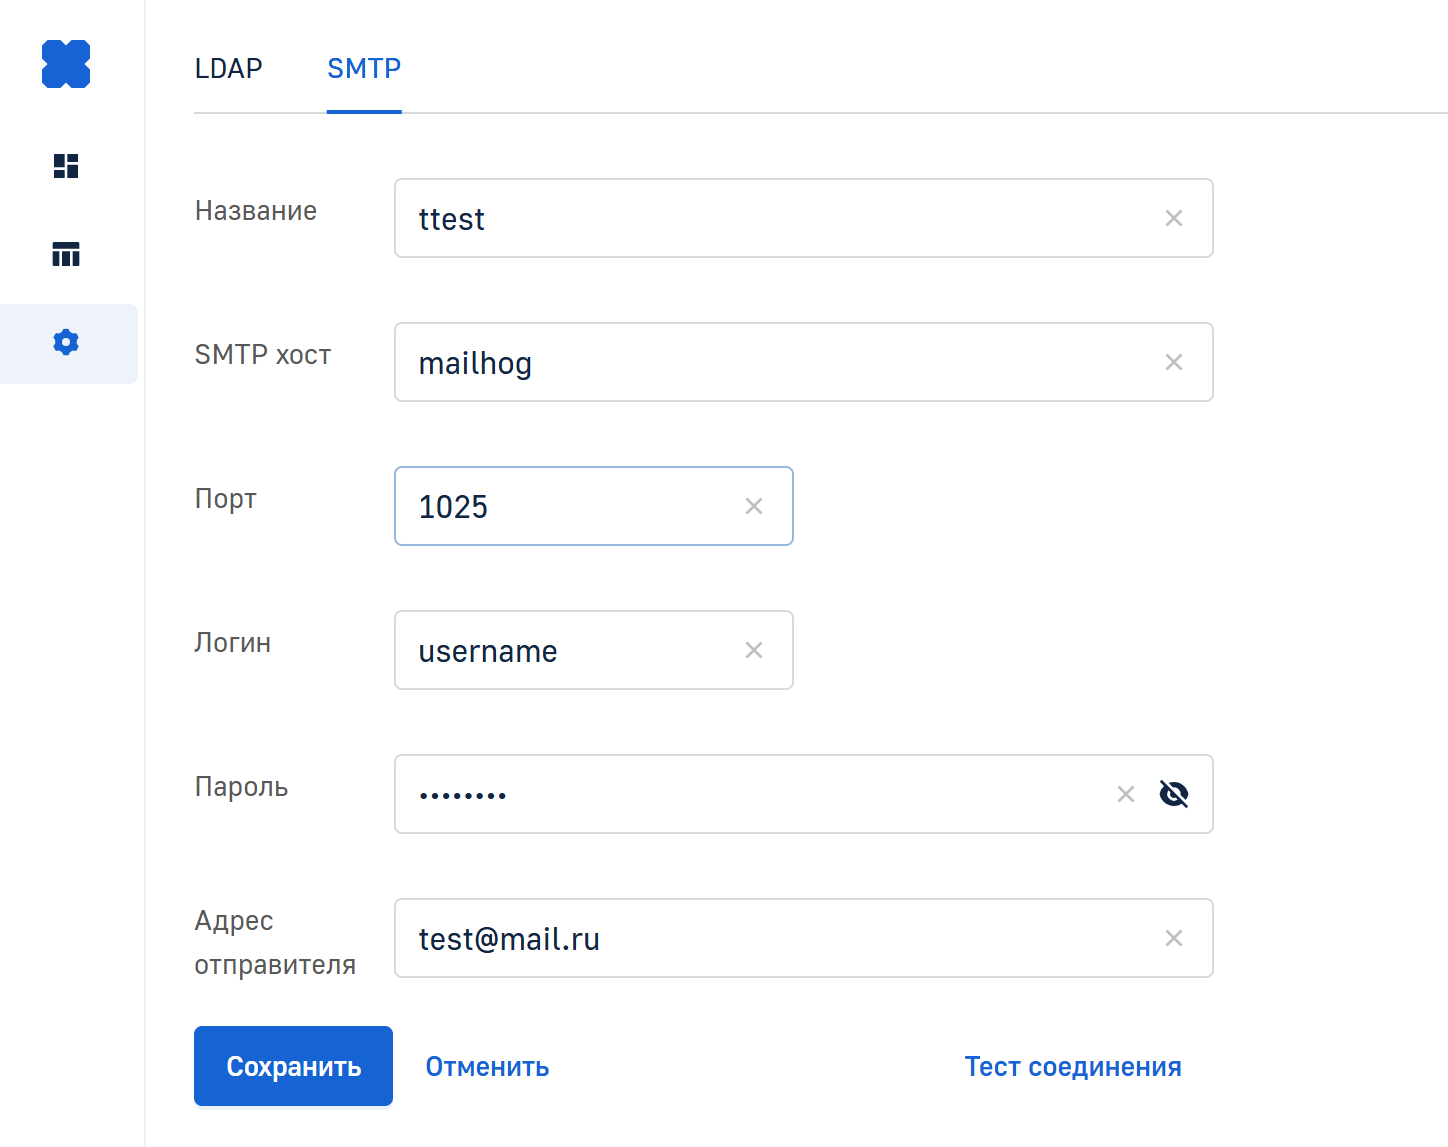Viewport: 1448px width, 1147px height.
Task: Clear the Порт field with X icon
Action: (754, 506)
